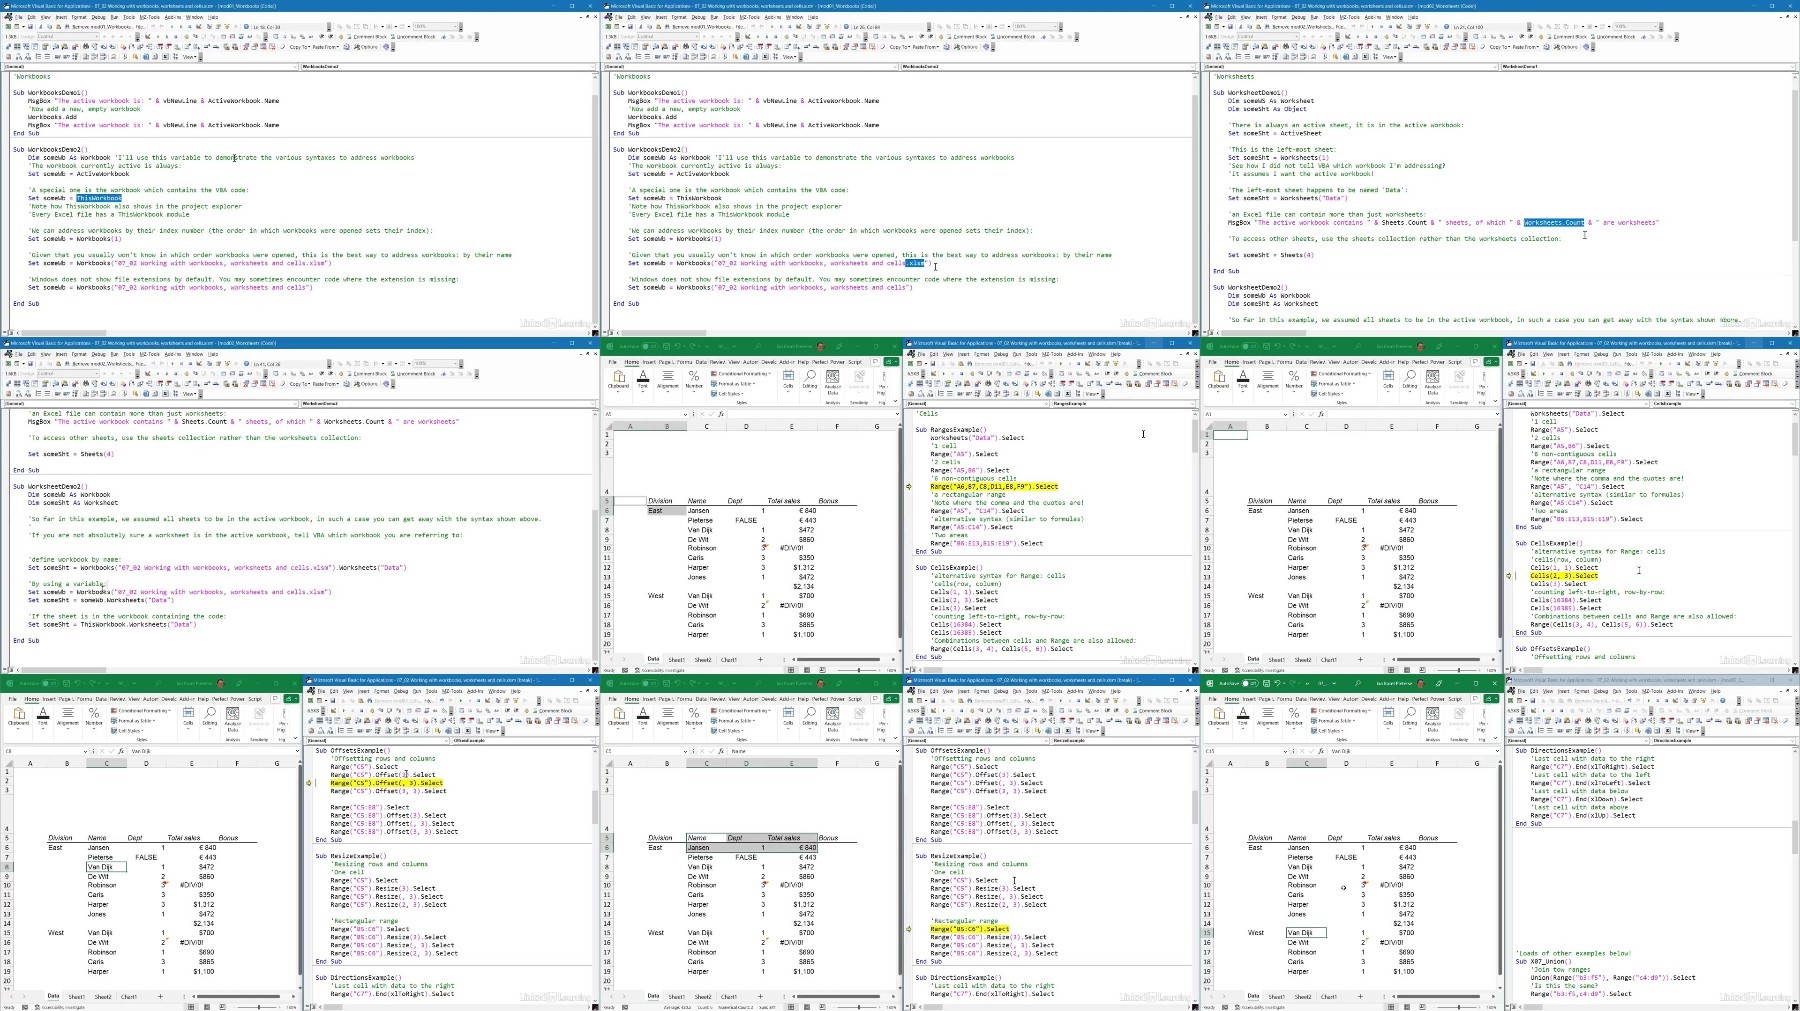Click Cells icon in Excel beside OffsetsExample code

click(188, 713)
